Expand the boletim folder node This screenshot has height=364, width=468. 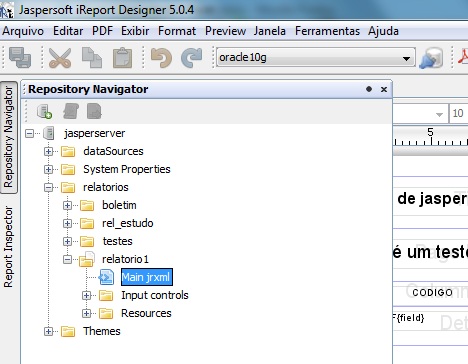(x=67, y=206)
